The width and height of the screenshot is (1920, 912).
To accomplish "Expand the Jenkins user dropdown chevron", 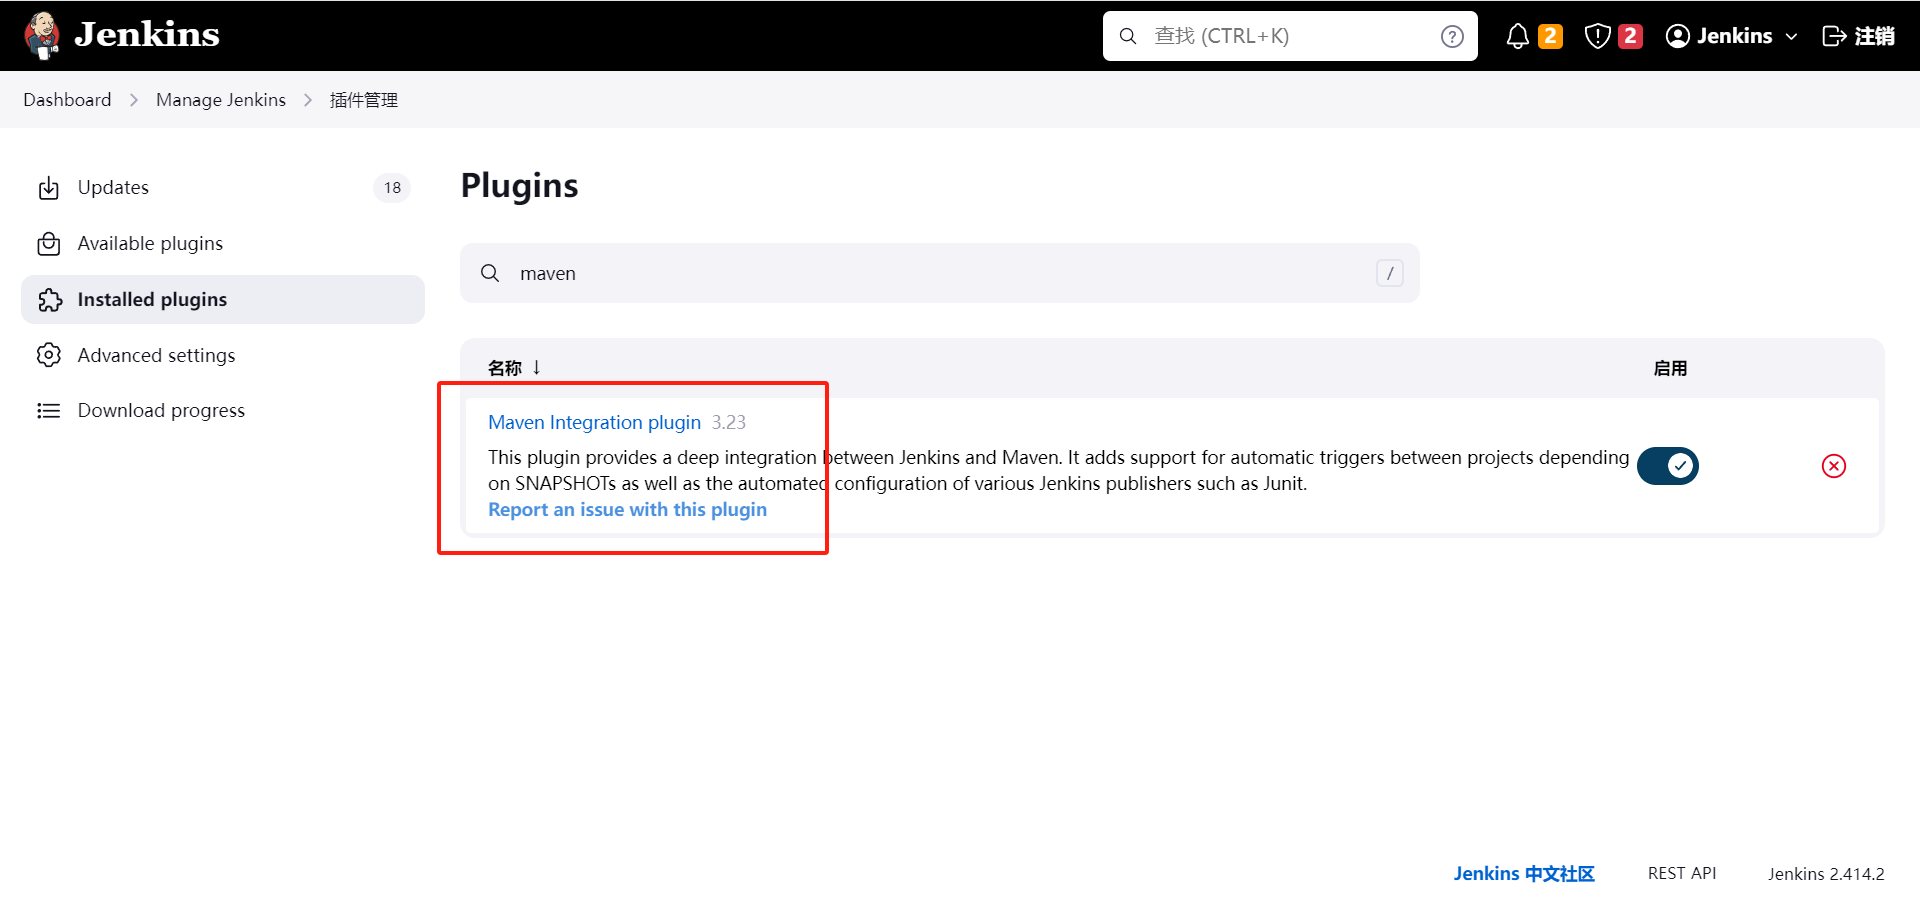I will pos(1791,37).
